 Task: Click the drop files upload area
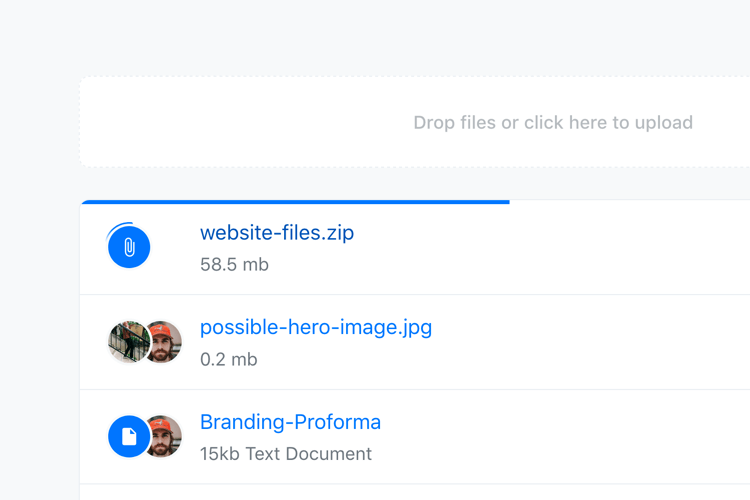pos(415,122)
